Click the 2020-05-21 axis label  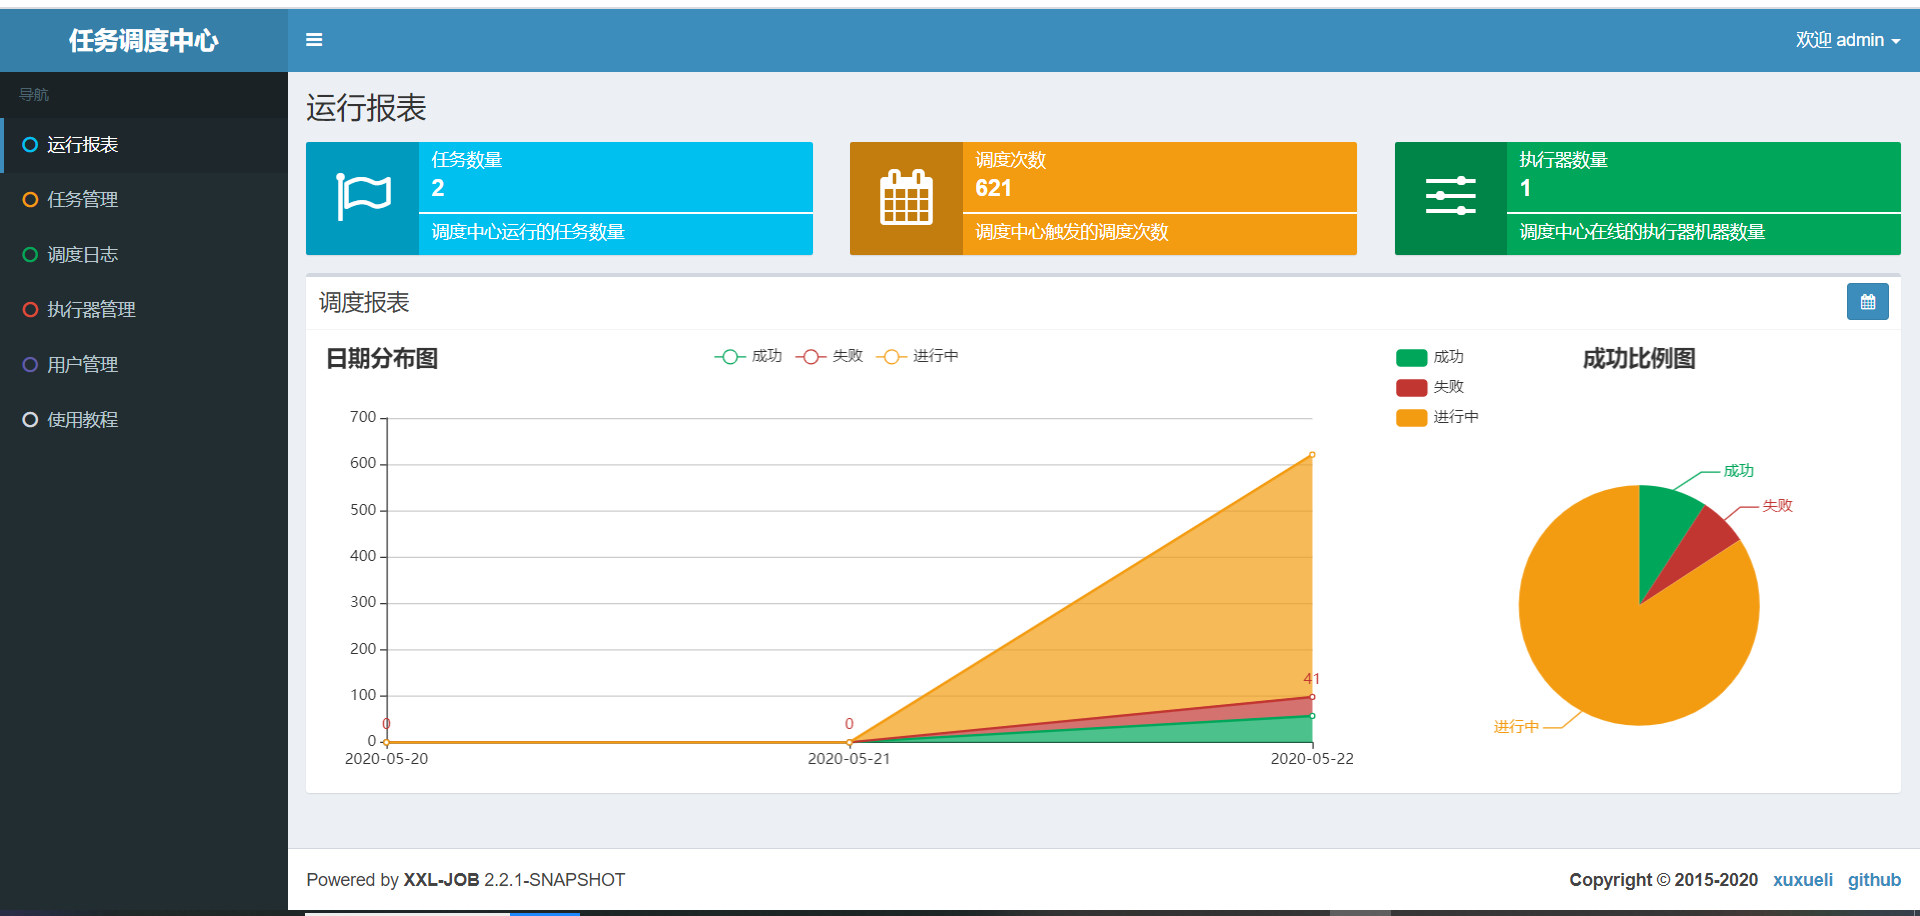(849, 759)
